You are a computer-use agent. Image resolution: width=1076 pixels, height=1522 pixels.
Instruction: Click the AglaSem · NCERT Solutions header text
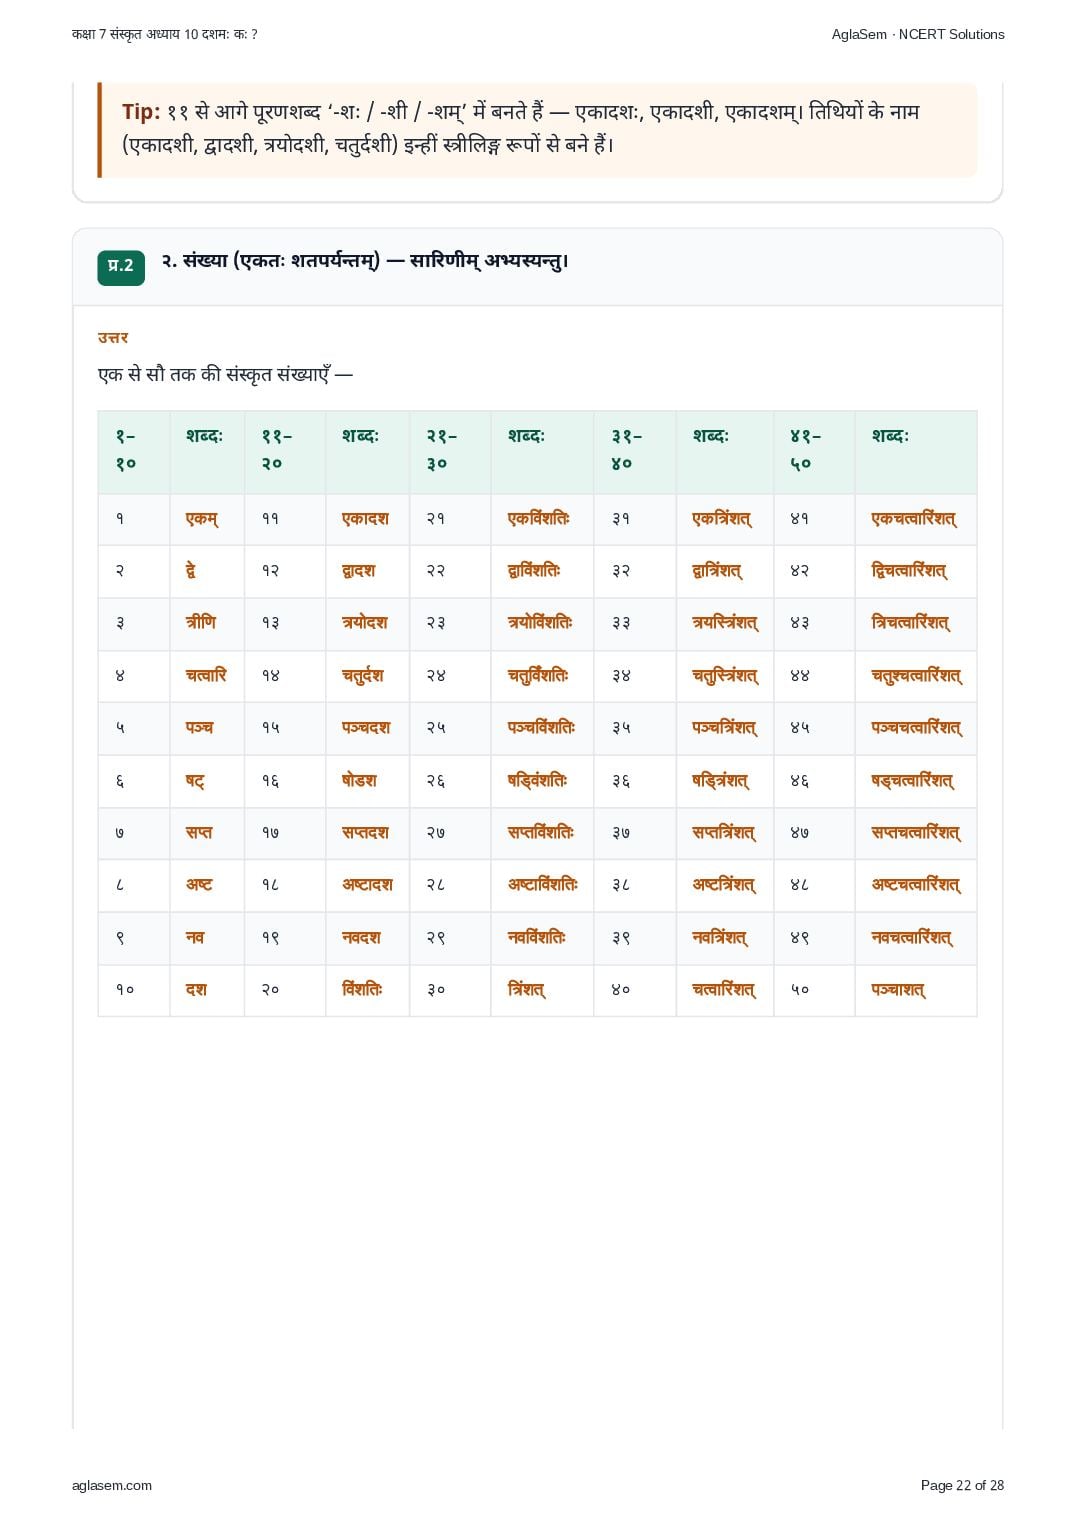coord(918,34)
